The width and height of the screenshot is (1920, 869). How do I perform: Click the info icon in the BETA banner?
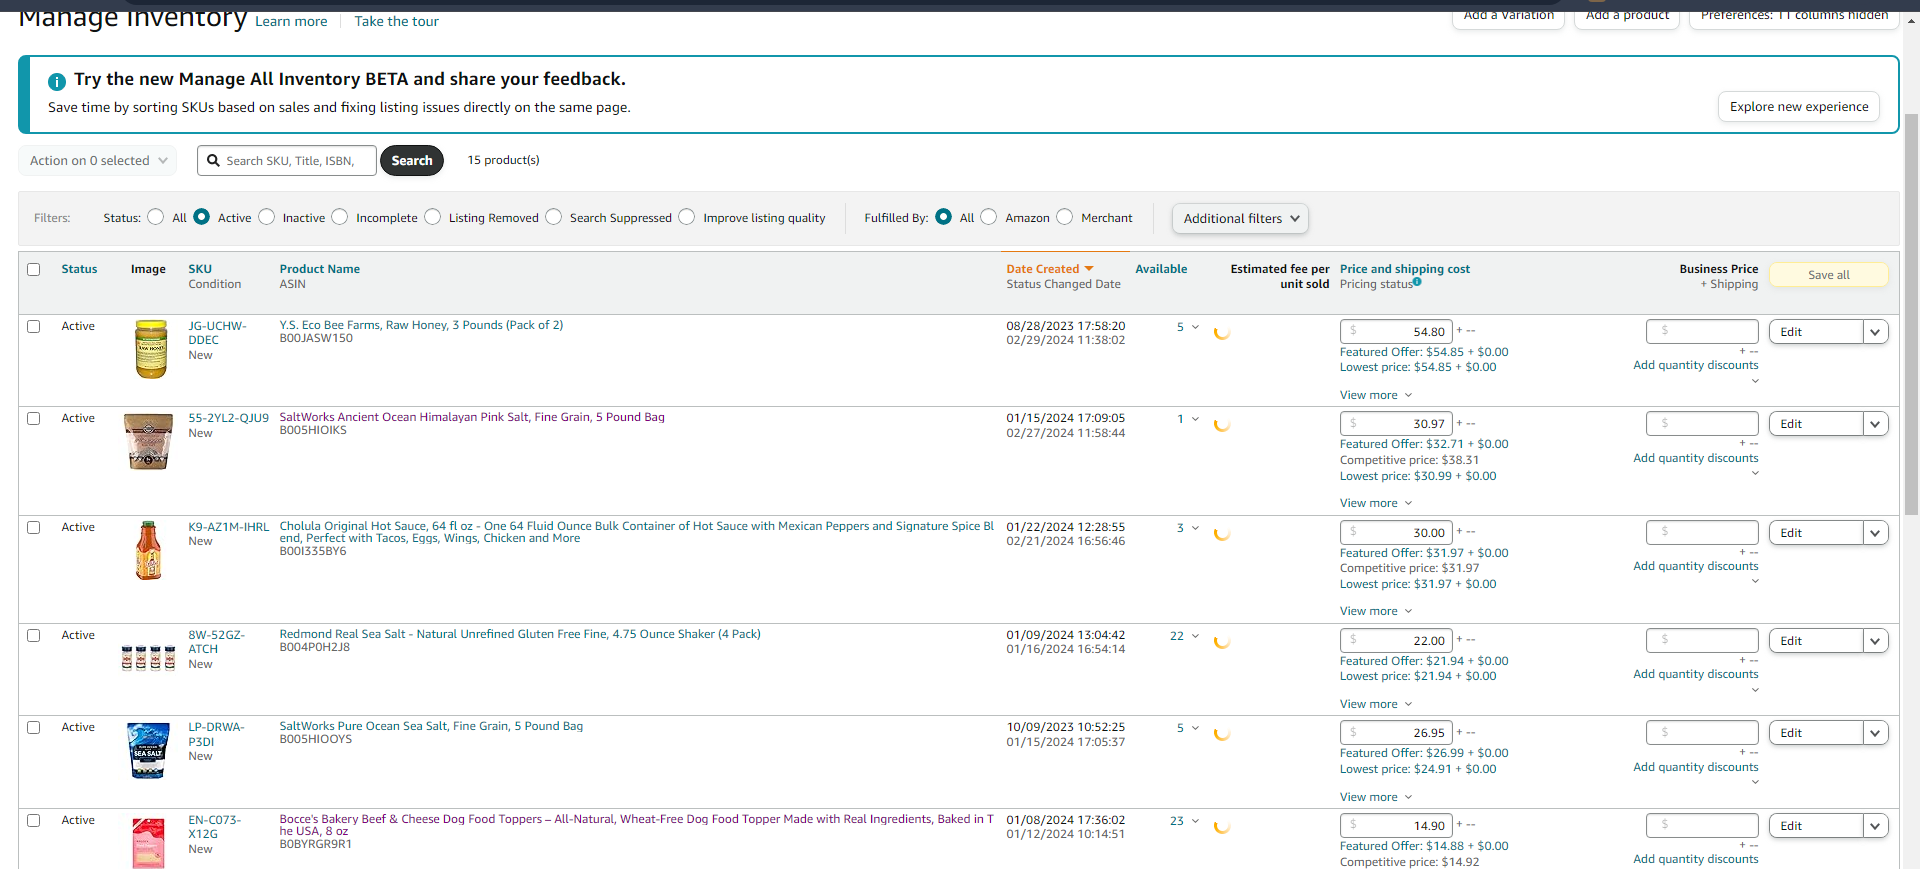57,81
